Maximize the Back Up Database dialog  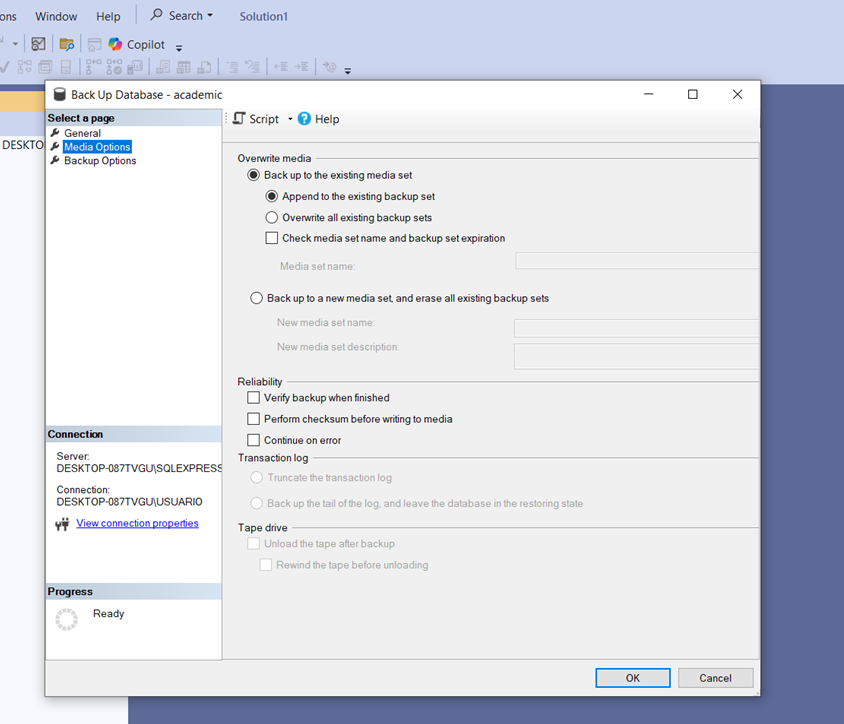[693, 94]
